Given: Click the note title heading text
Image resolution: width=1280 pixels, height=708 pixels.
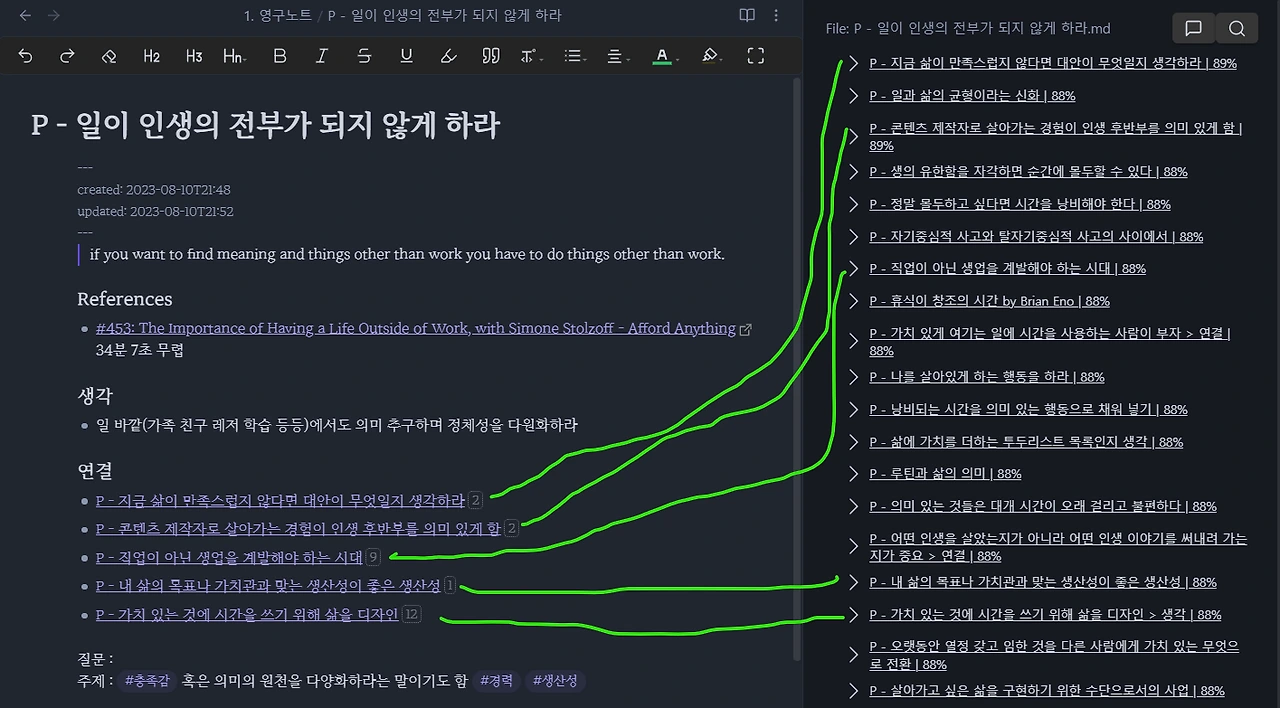Looking at the screenshot, I should point(265,125).
